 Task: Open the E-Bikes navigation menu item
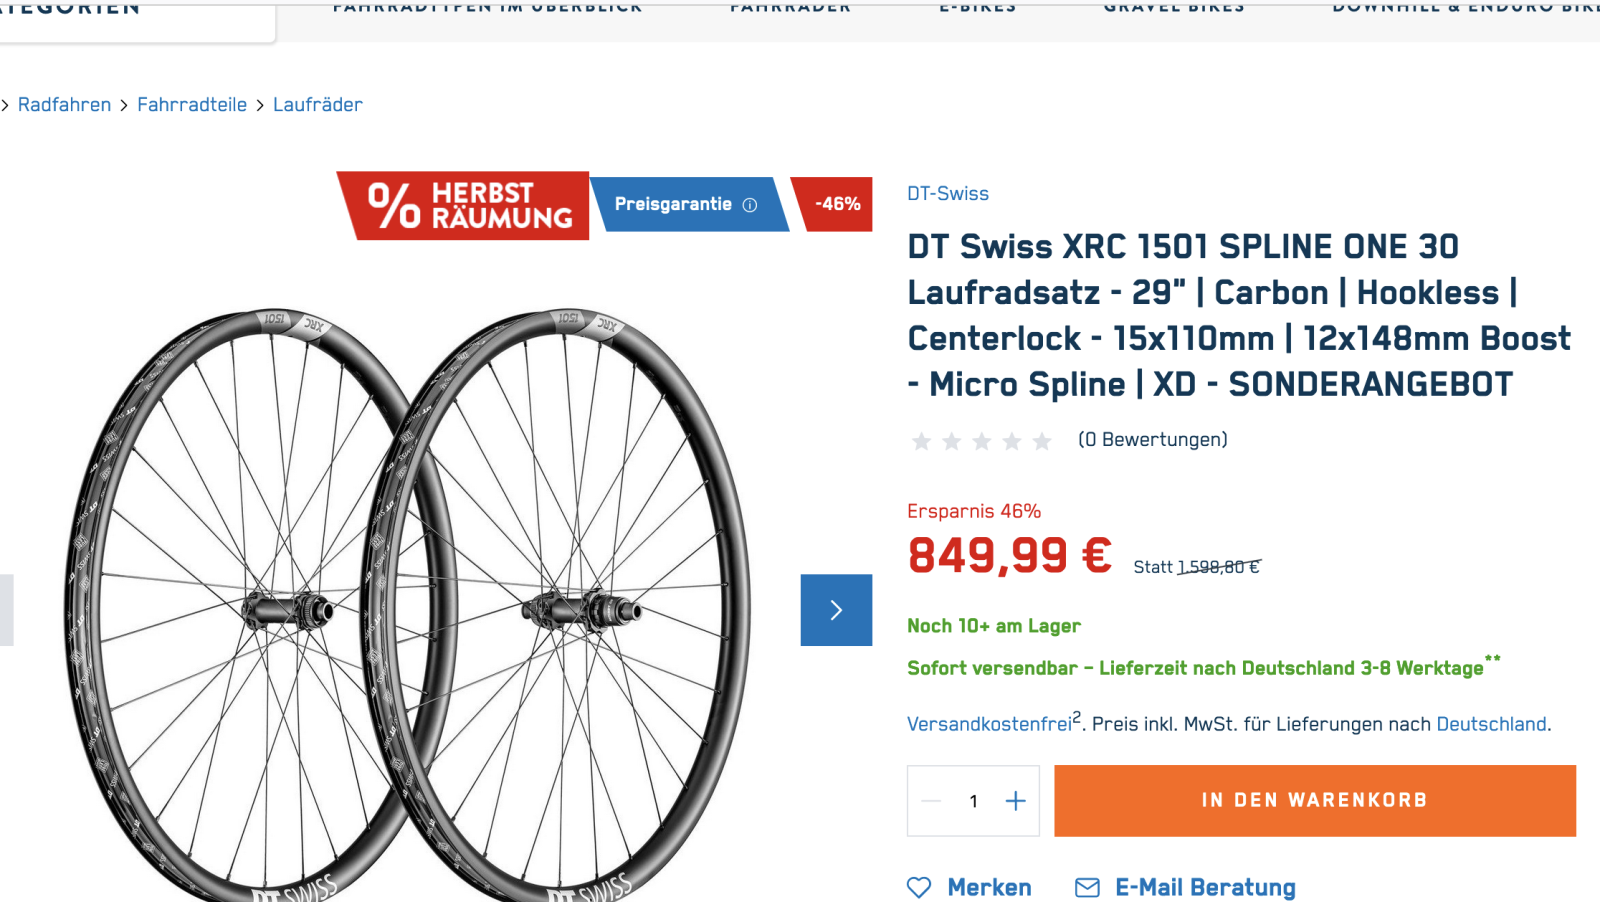(978, 8)
